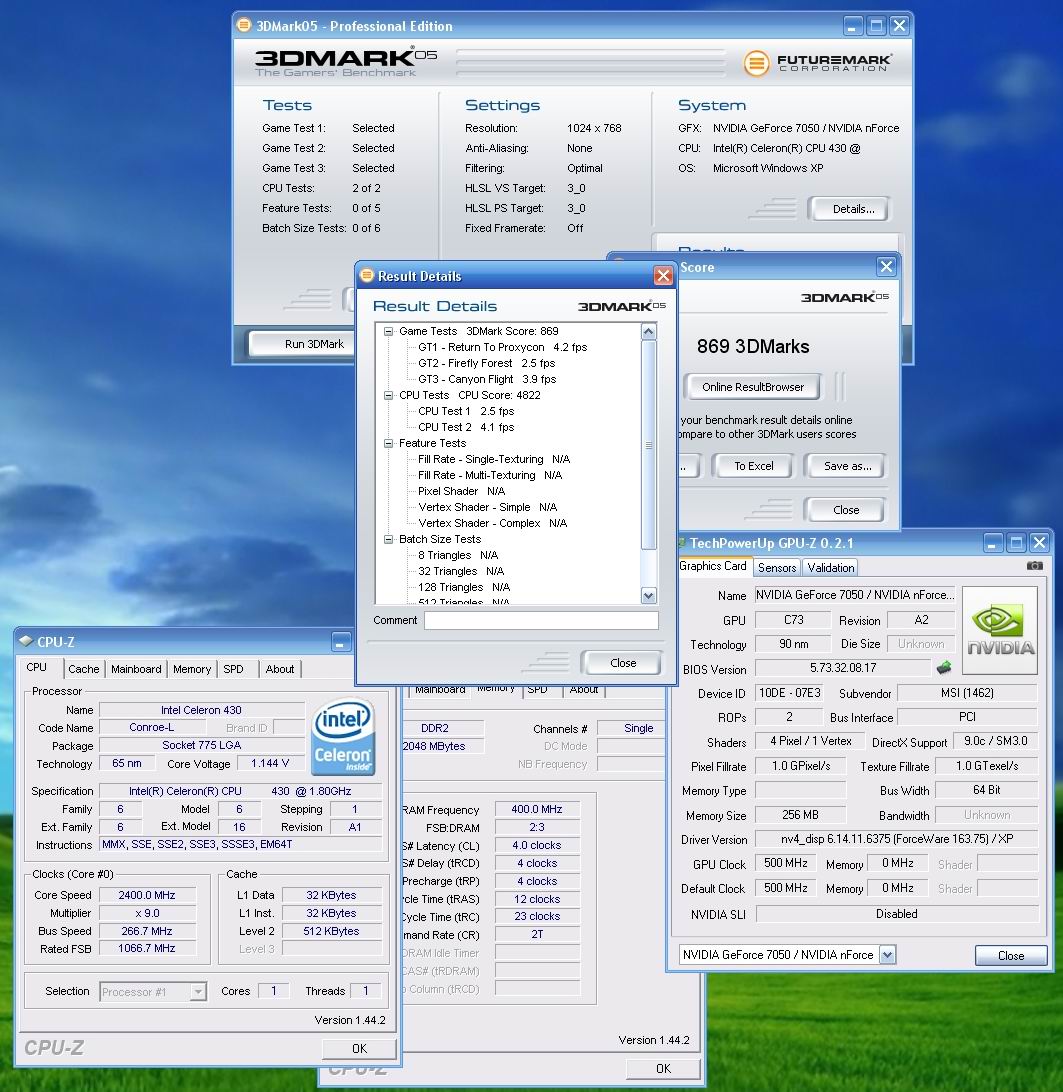Select the 8 Triangles result row
The image size is (1063, 1092).
[x=458, y=556]
